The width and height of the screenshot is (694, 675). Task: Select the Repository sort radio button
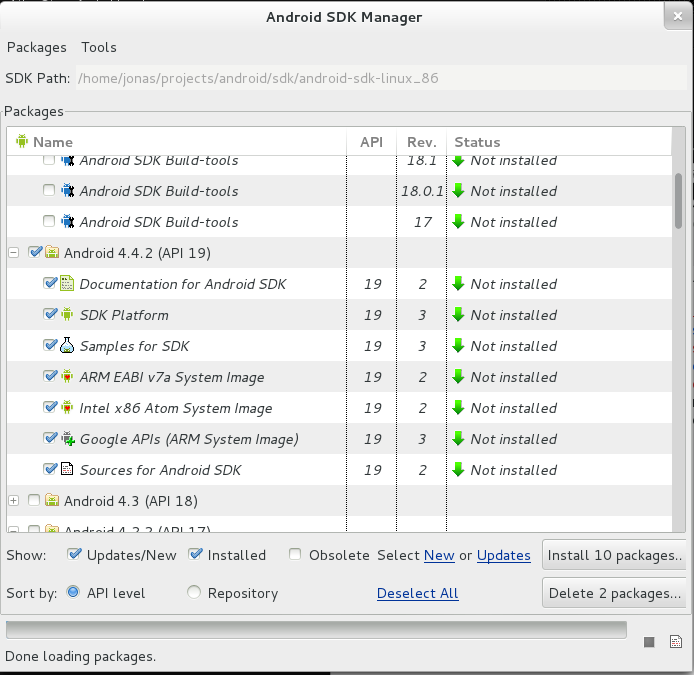[194, 592]
